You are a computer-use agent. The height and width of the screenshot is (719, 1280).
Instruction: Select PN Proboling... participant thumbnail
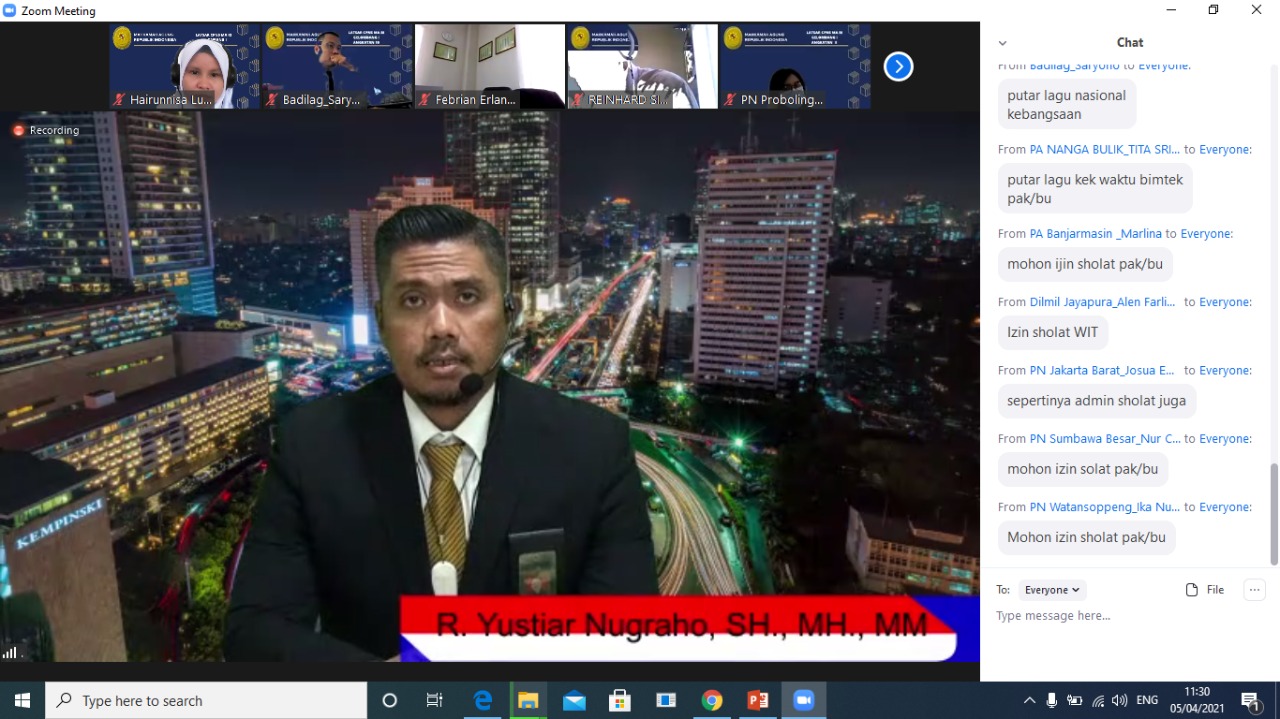pos(795,67)
